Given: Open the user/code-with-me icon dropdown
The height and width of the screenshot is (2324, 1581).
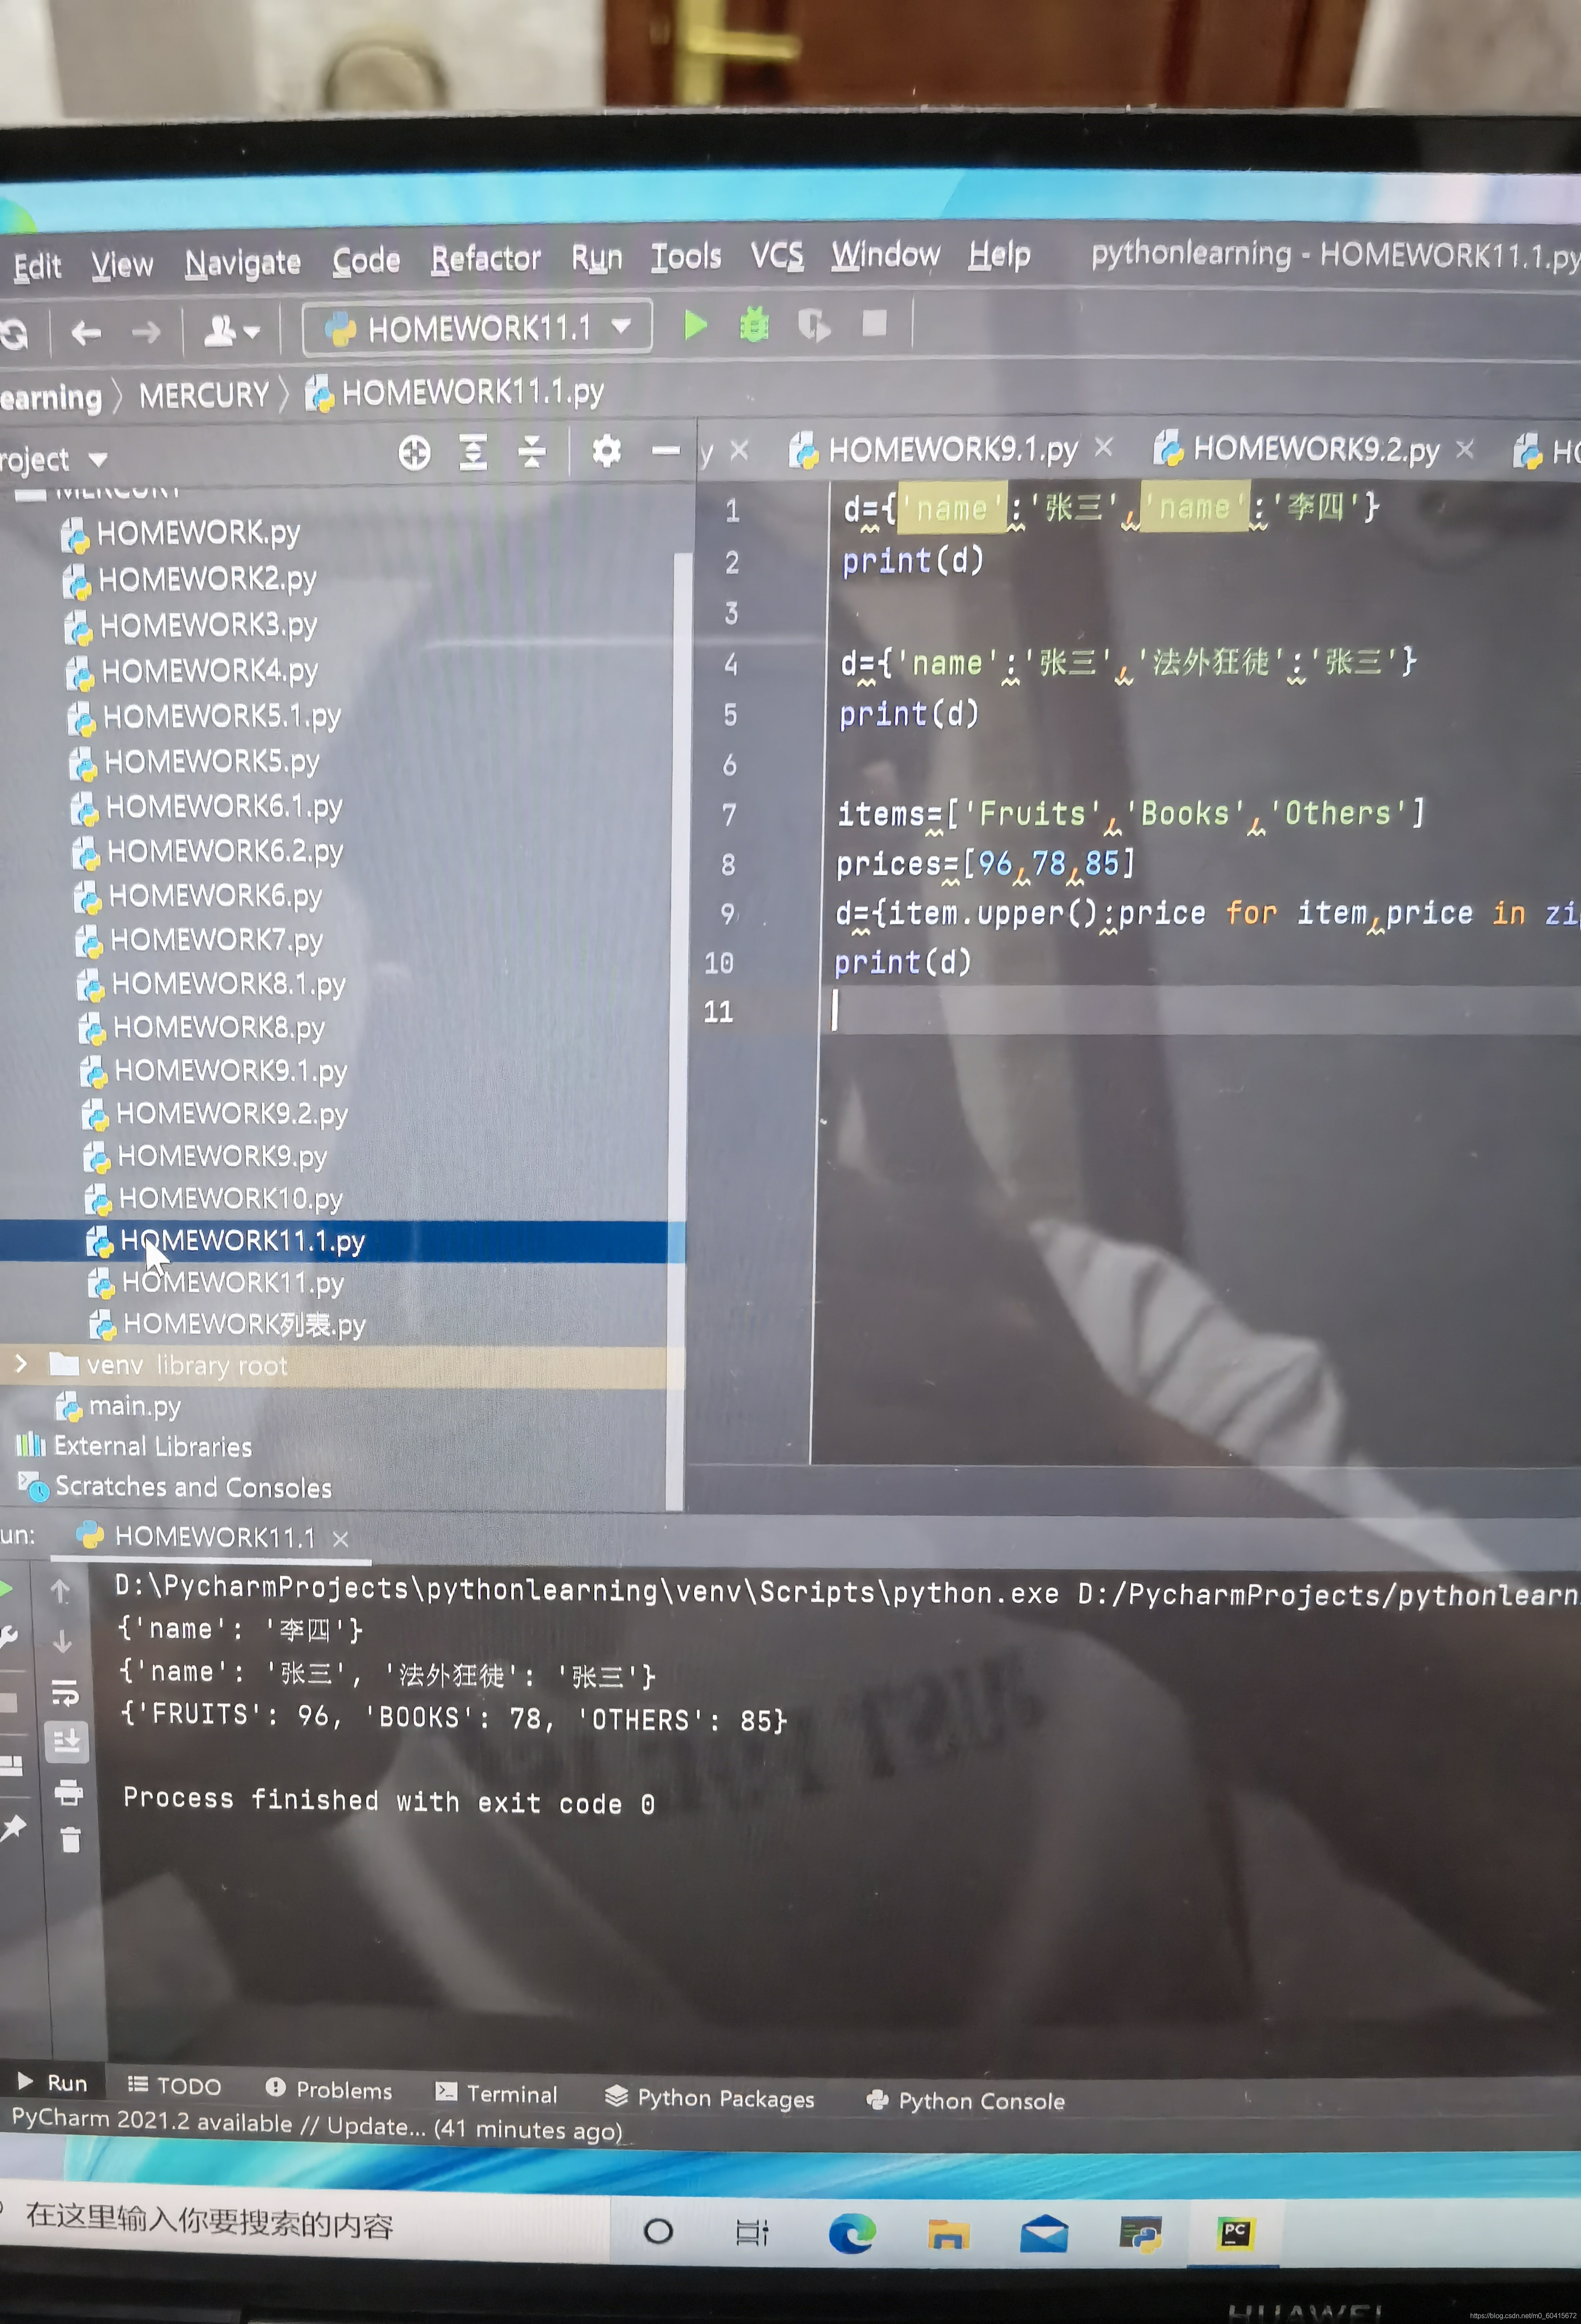Looking at the screenshot, I should 231,330.
